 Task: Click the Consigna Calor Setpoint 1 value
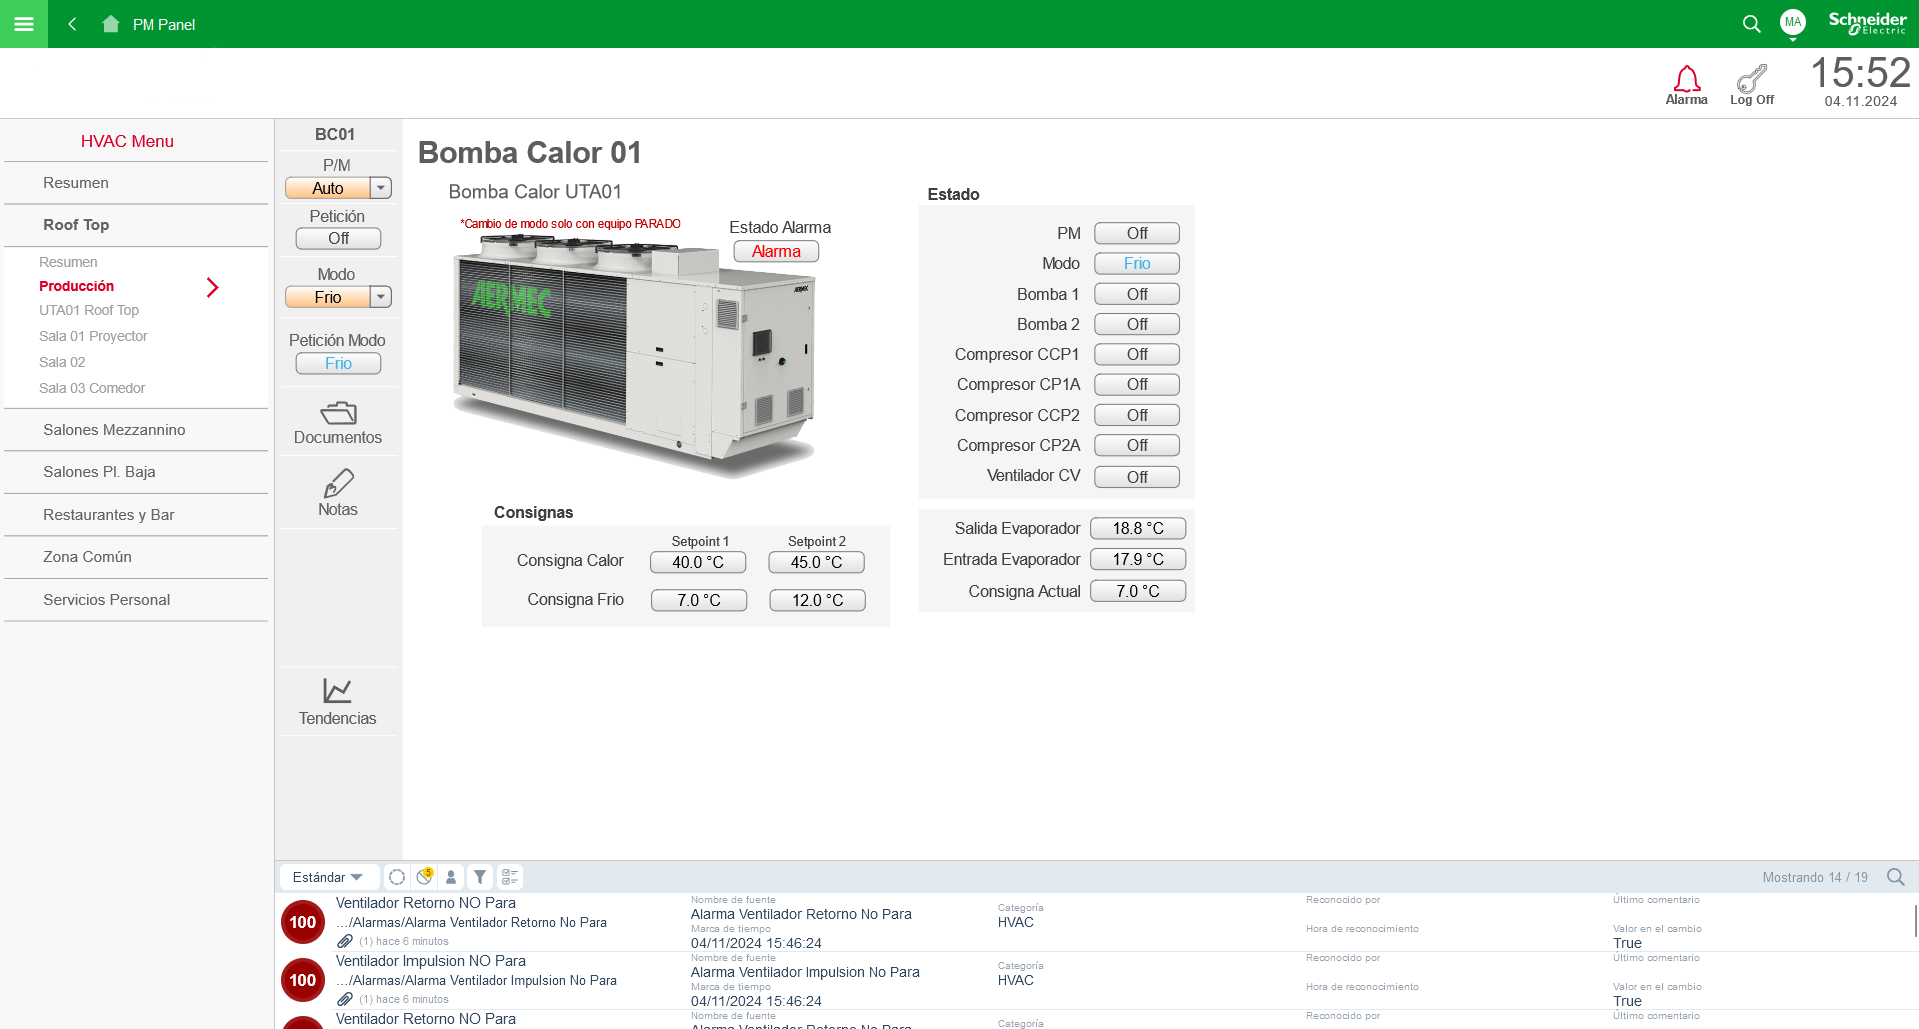pos(698,562)
